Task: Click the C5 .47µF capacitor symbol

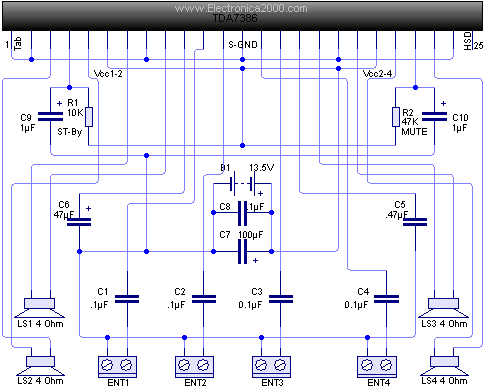Action: click(x=415, y=222)
